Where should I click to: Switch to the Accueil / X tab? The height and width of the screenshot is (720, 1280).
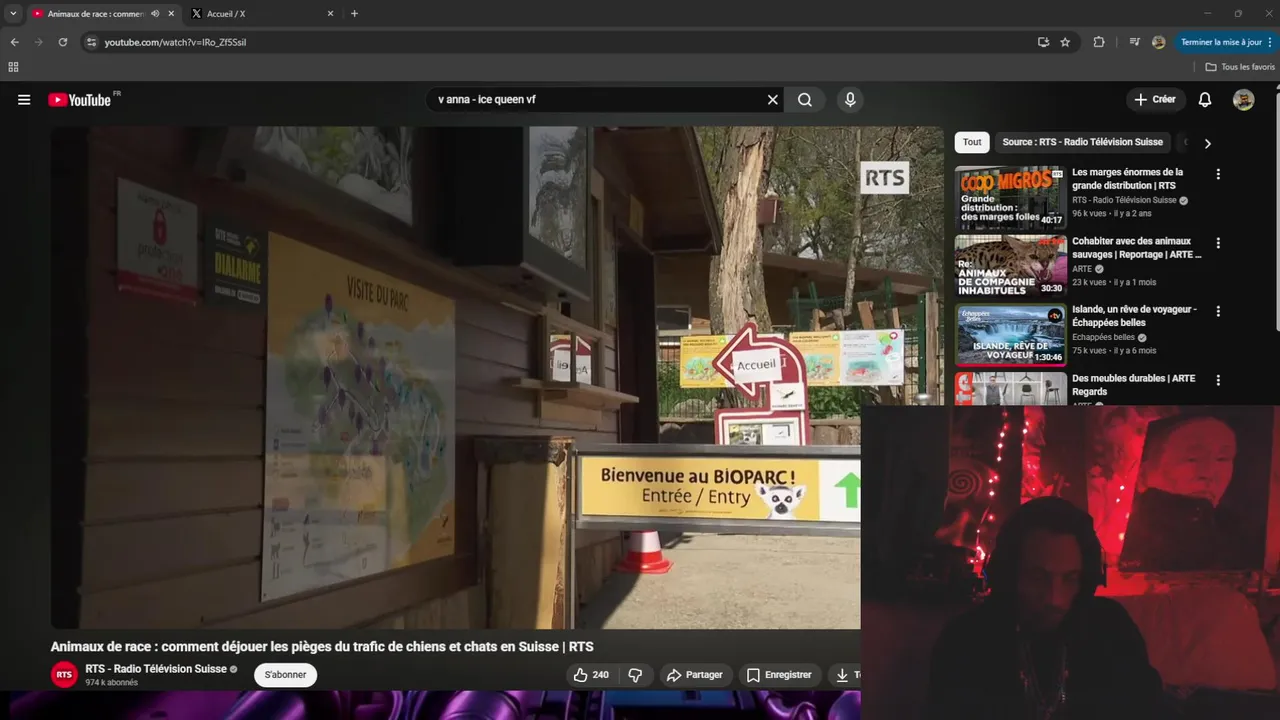262,14
